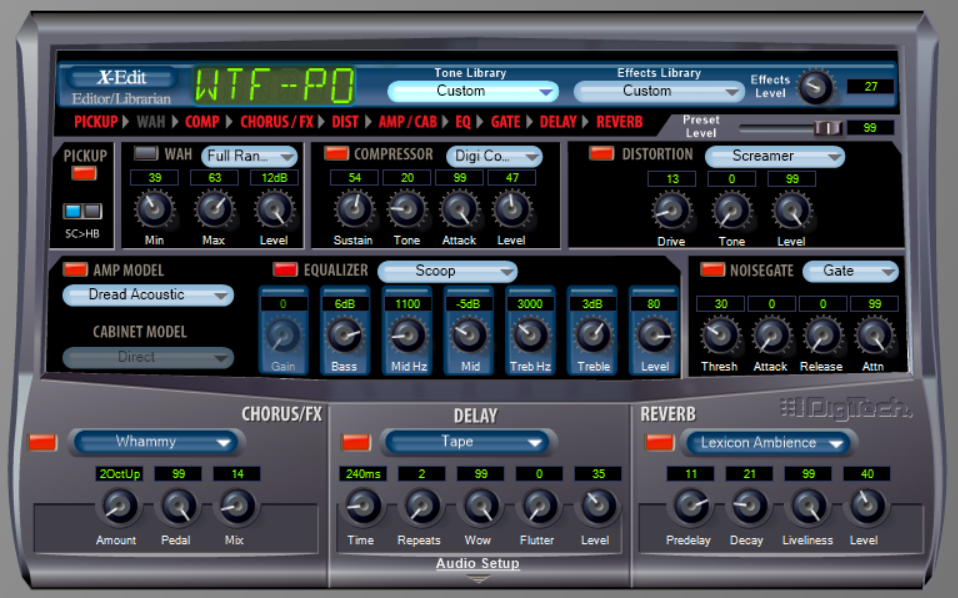Click the Compressor Sustain knob
Viewport: 958px width, 598px height.
click(x=354, y=209)
